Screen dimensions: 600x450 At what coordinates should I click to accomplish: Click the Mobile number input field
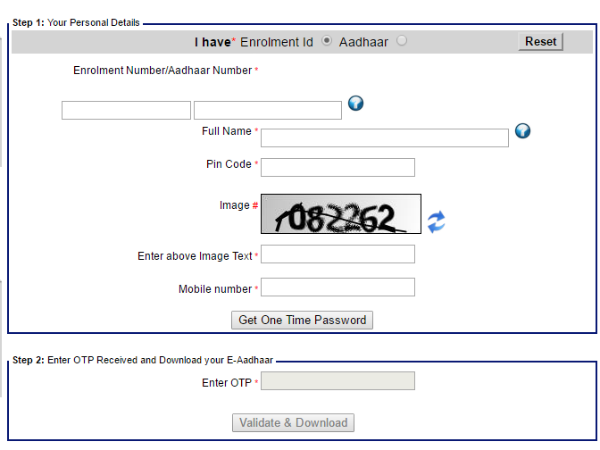337,288
